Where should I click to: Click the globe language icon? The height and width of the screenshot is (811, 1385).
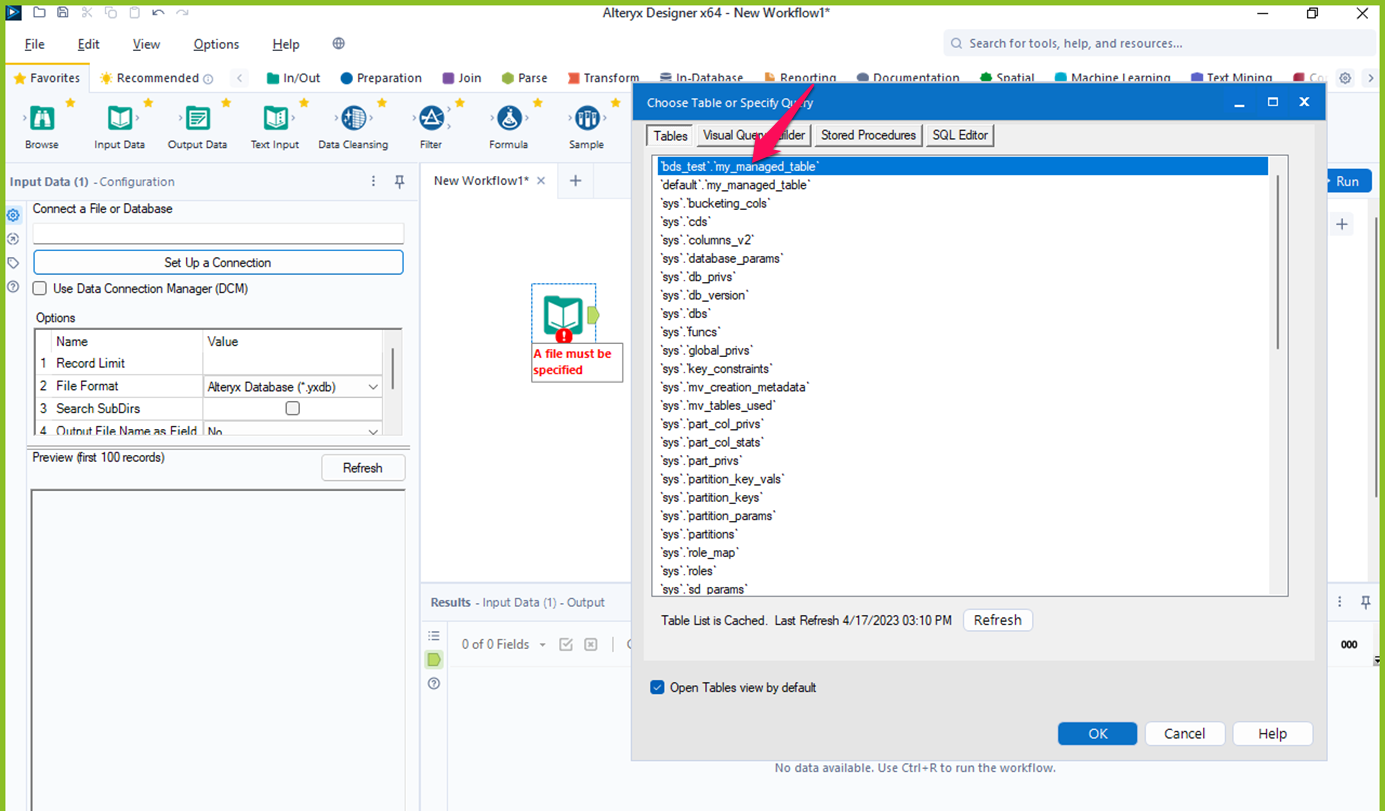[339, 44]
